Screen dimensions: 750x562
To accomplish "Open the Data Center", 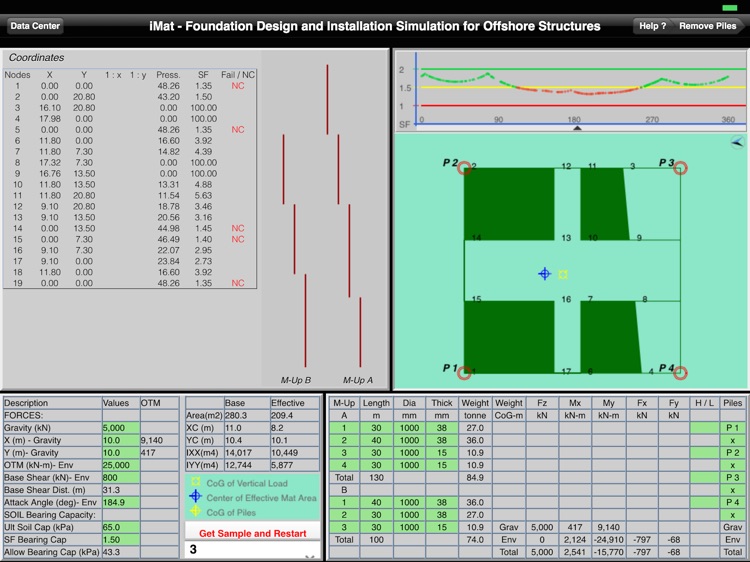I will coord(36,26).
